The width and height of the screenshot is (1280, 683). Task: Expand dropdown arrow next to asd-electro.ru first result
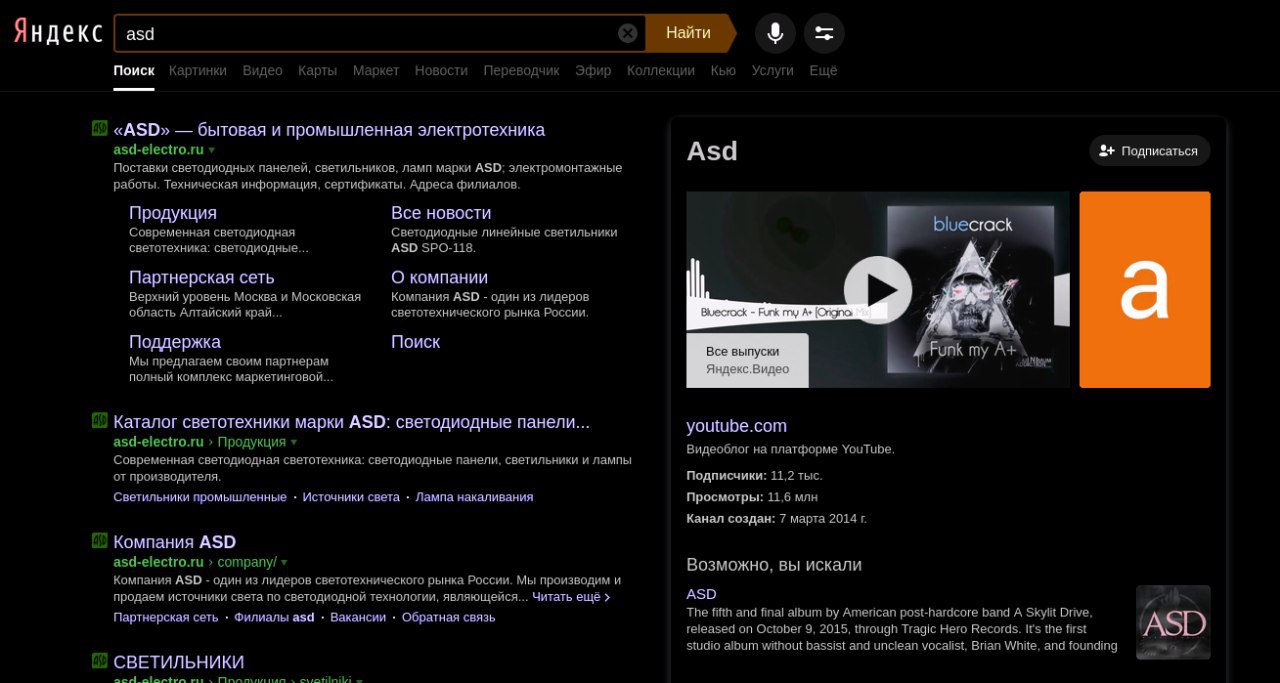point(211,150)
